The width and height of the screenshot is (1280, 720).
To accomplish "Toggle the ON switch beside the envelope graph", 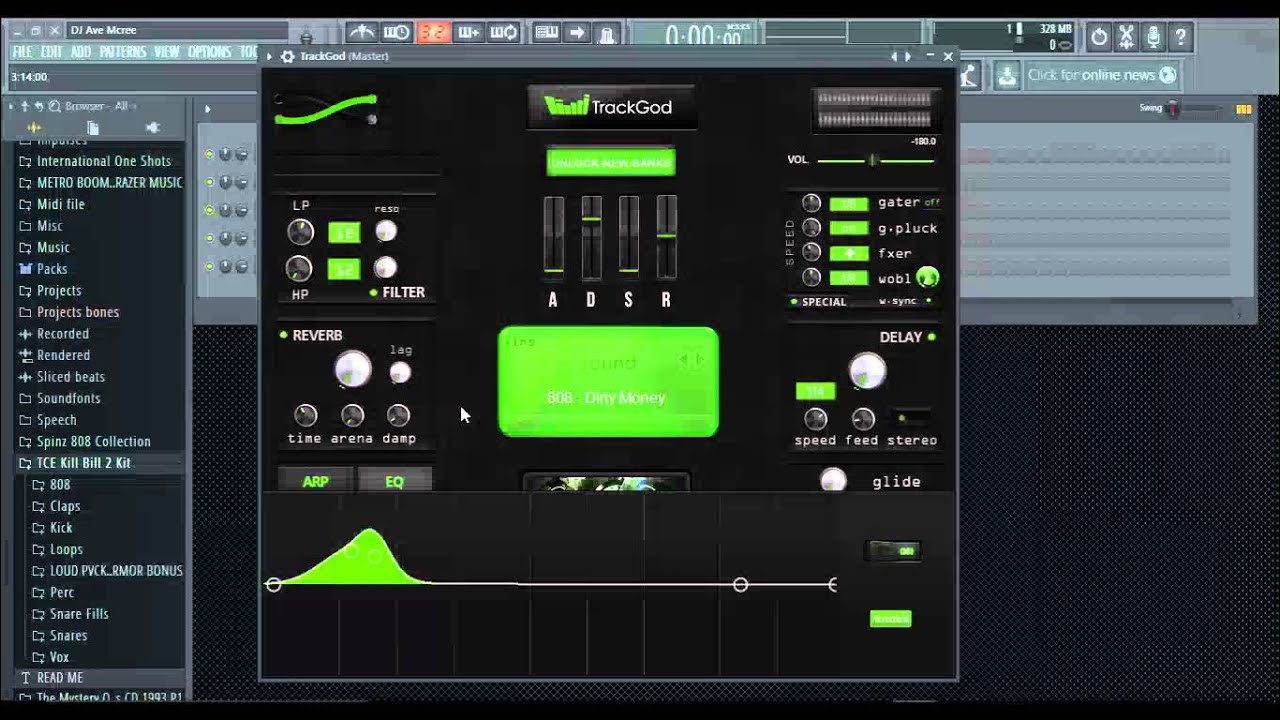I will pyautogui.click(x=893, y=551).
